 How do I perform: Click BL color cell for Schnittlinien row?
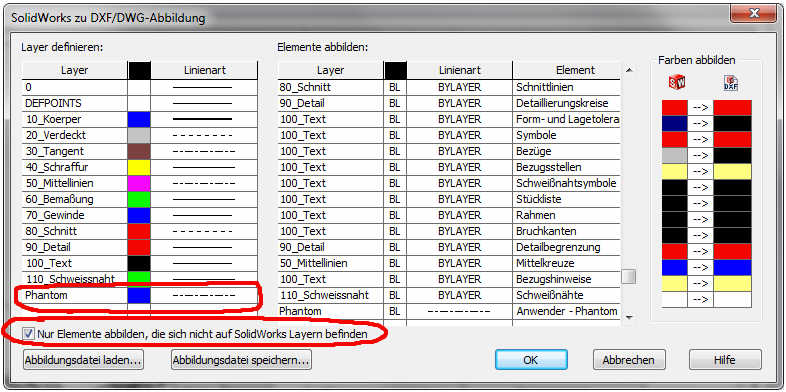[395, 87]
